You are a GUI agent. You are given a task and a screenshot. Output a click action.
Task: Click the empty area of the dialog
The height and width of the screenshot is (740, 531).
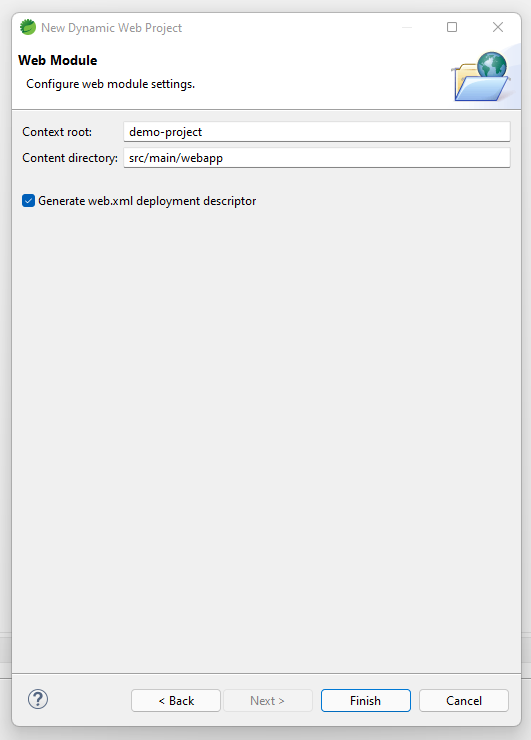(266, 425)
